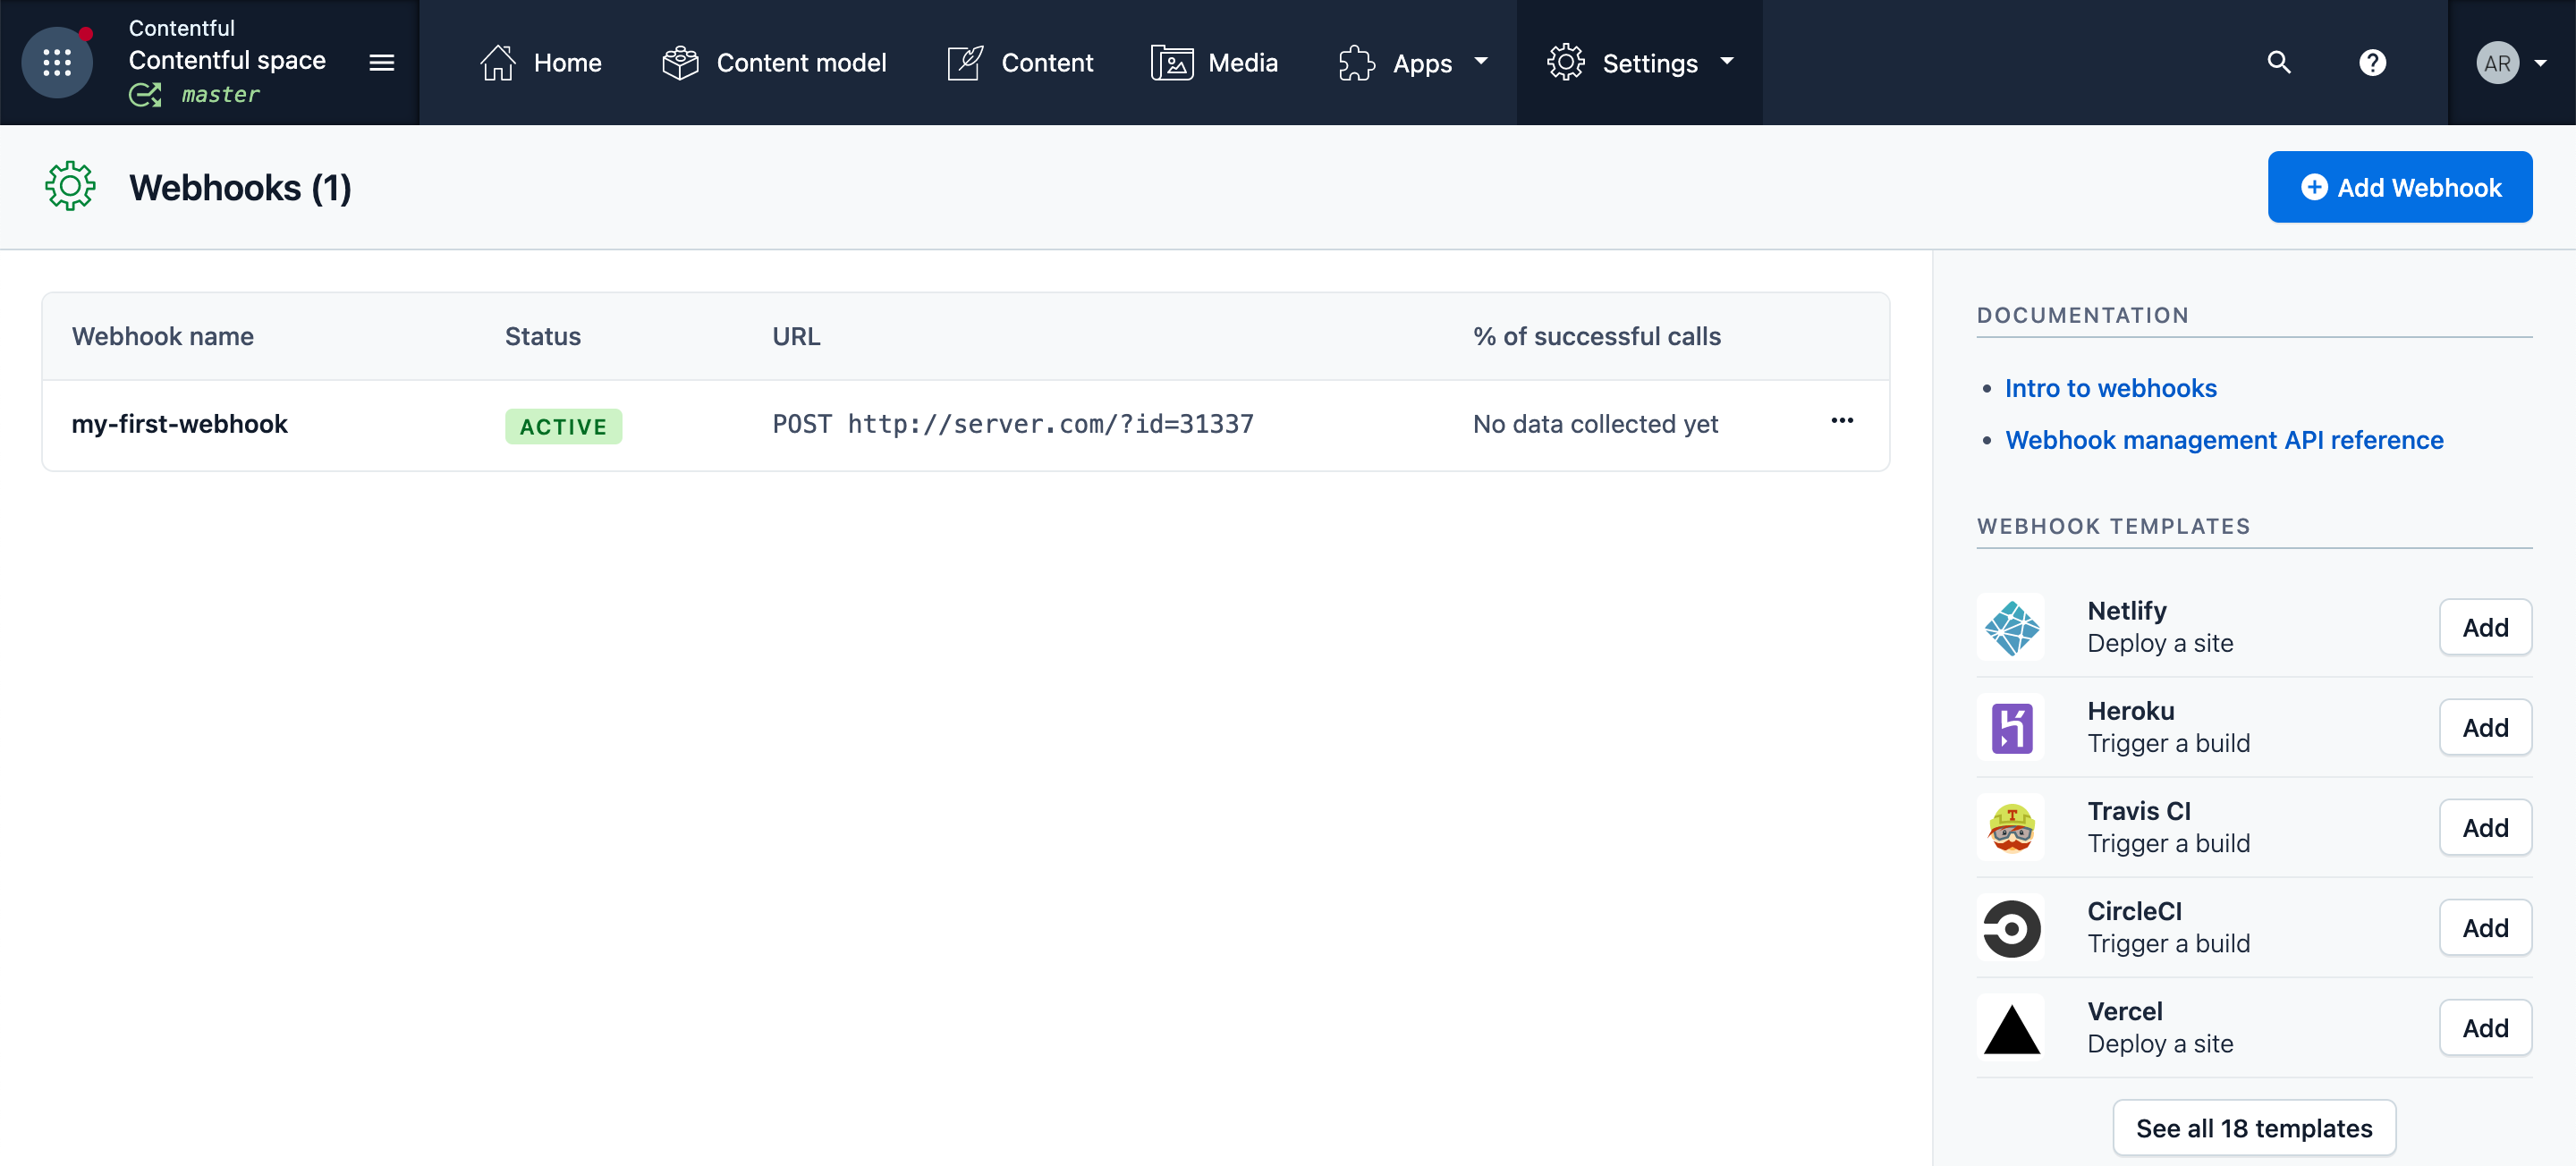Click the Media navigation icon
The height and width of the screenshot is (1166, 2576).
click(x=1172, y=61)
